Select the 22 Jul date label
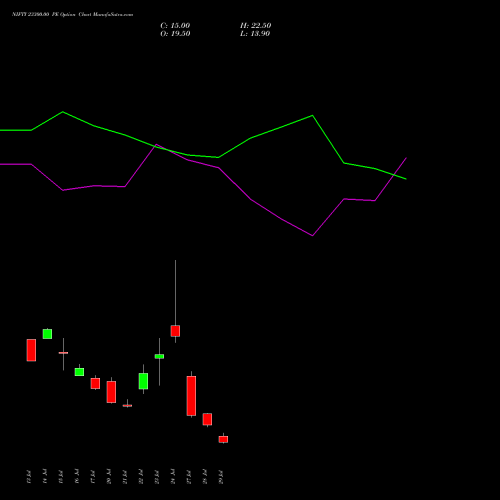Screen dimensions: 500x500 coord(140,477)
